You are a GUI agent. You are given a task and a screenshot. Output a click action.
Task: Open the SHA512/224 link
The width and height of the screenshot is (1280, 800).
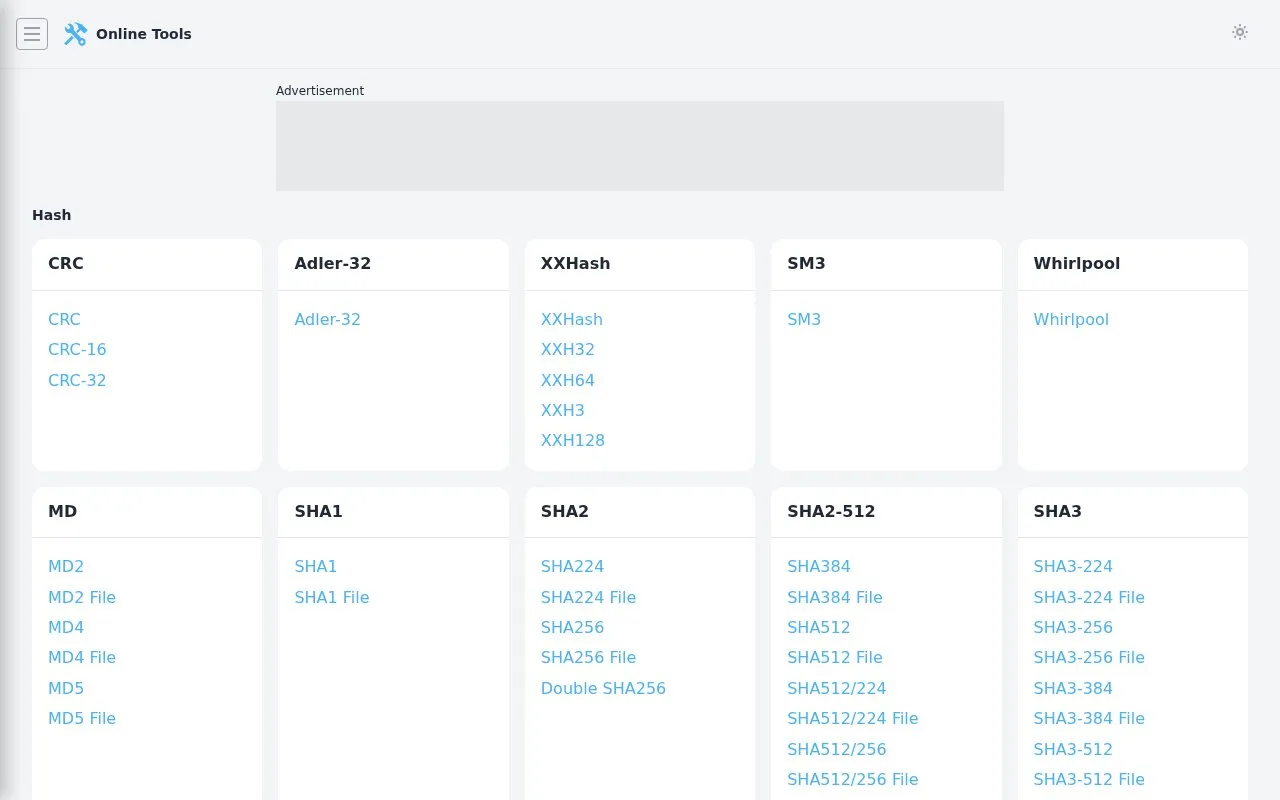point(837,688)
